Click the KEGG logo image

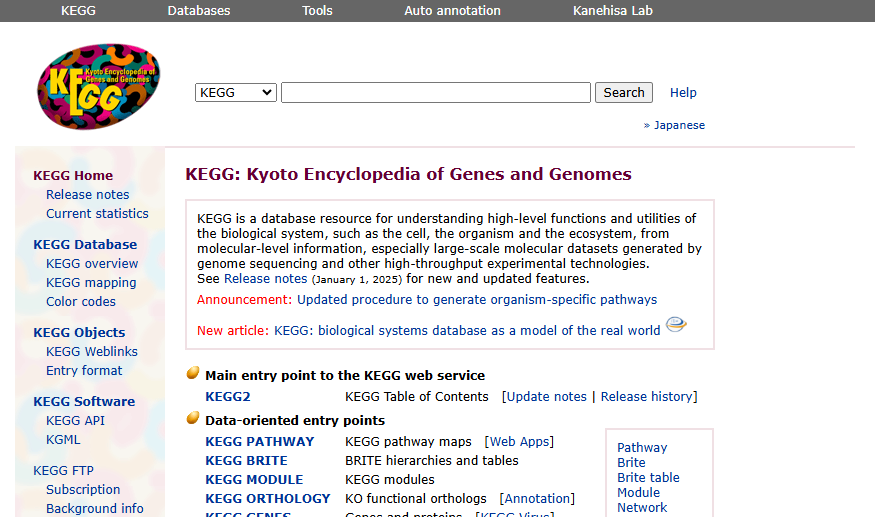98,87
